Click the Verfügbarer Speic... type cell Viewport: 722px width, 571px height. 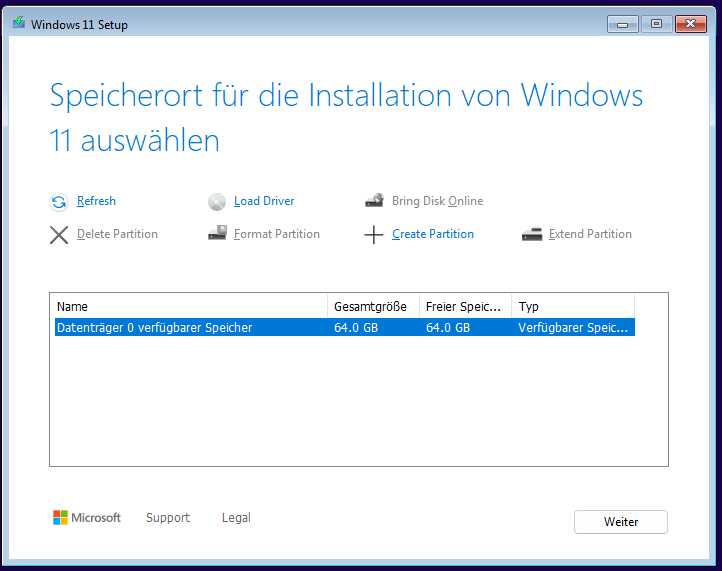(573, 327)
